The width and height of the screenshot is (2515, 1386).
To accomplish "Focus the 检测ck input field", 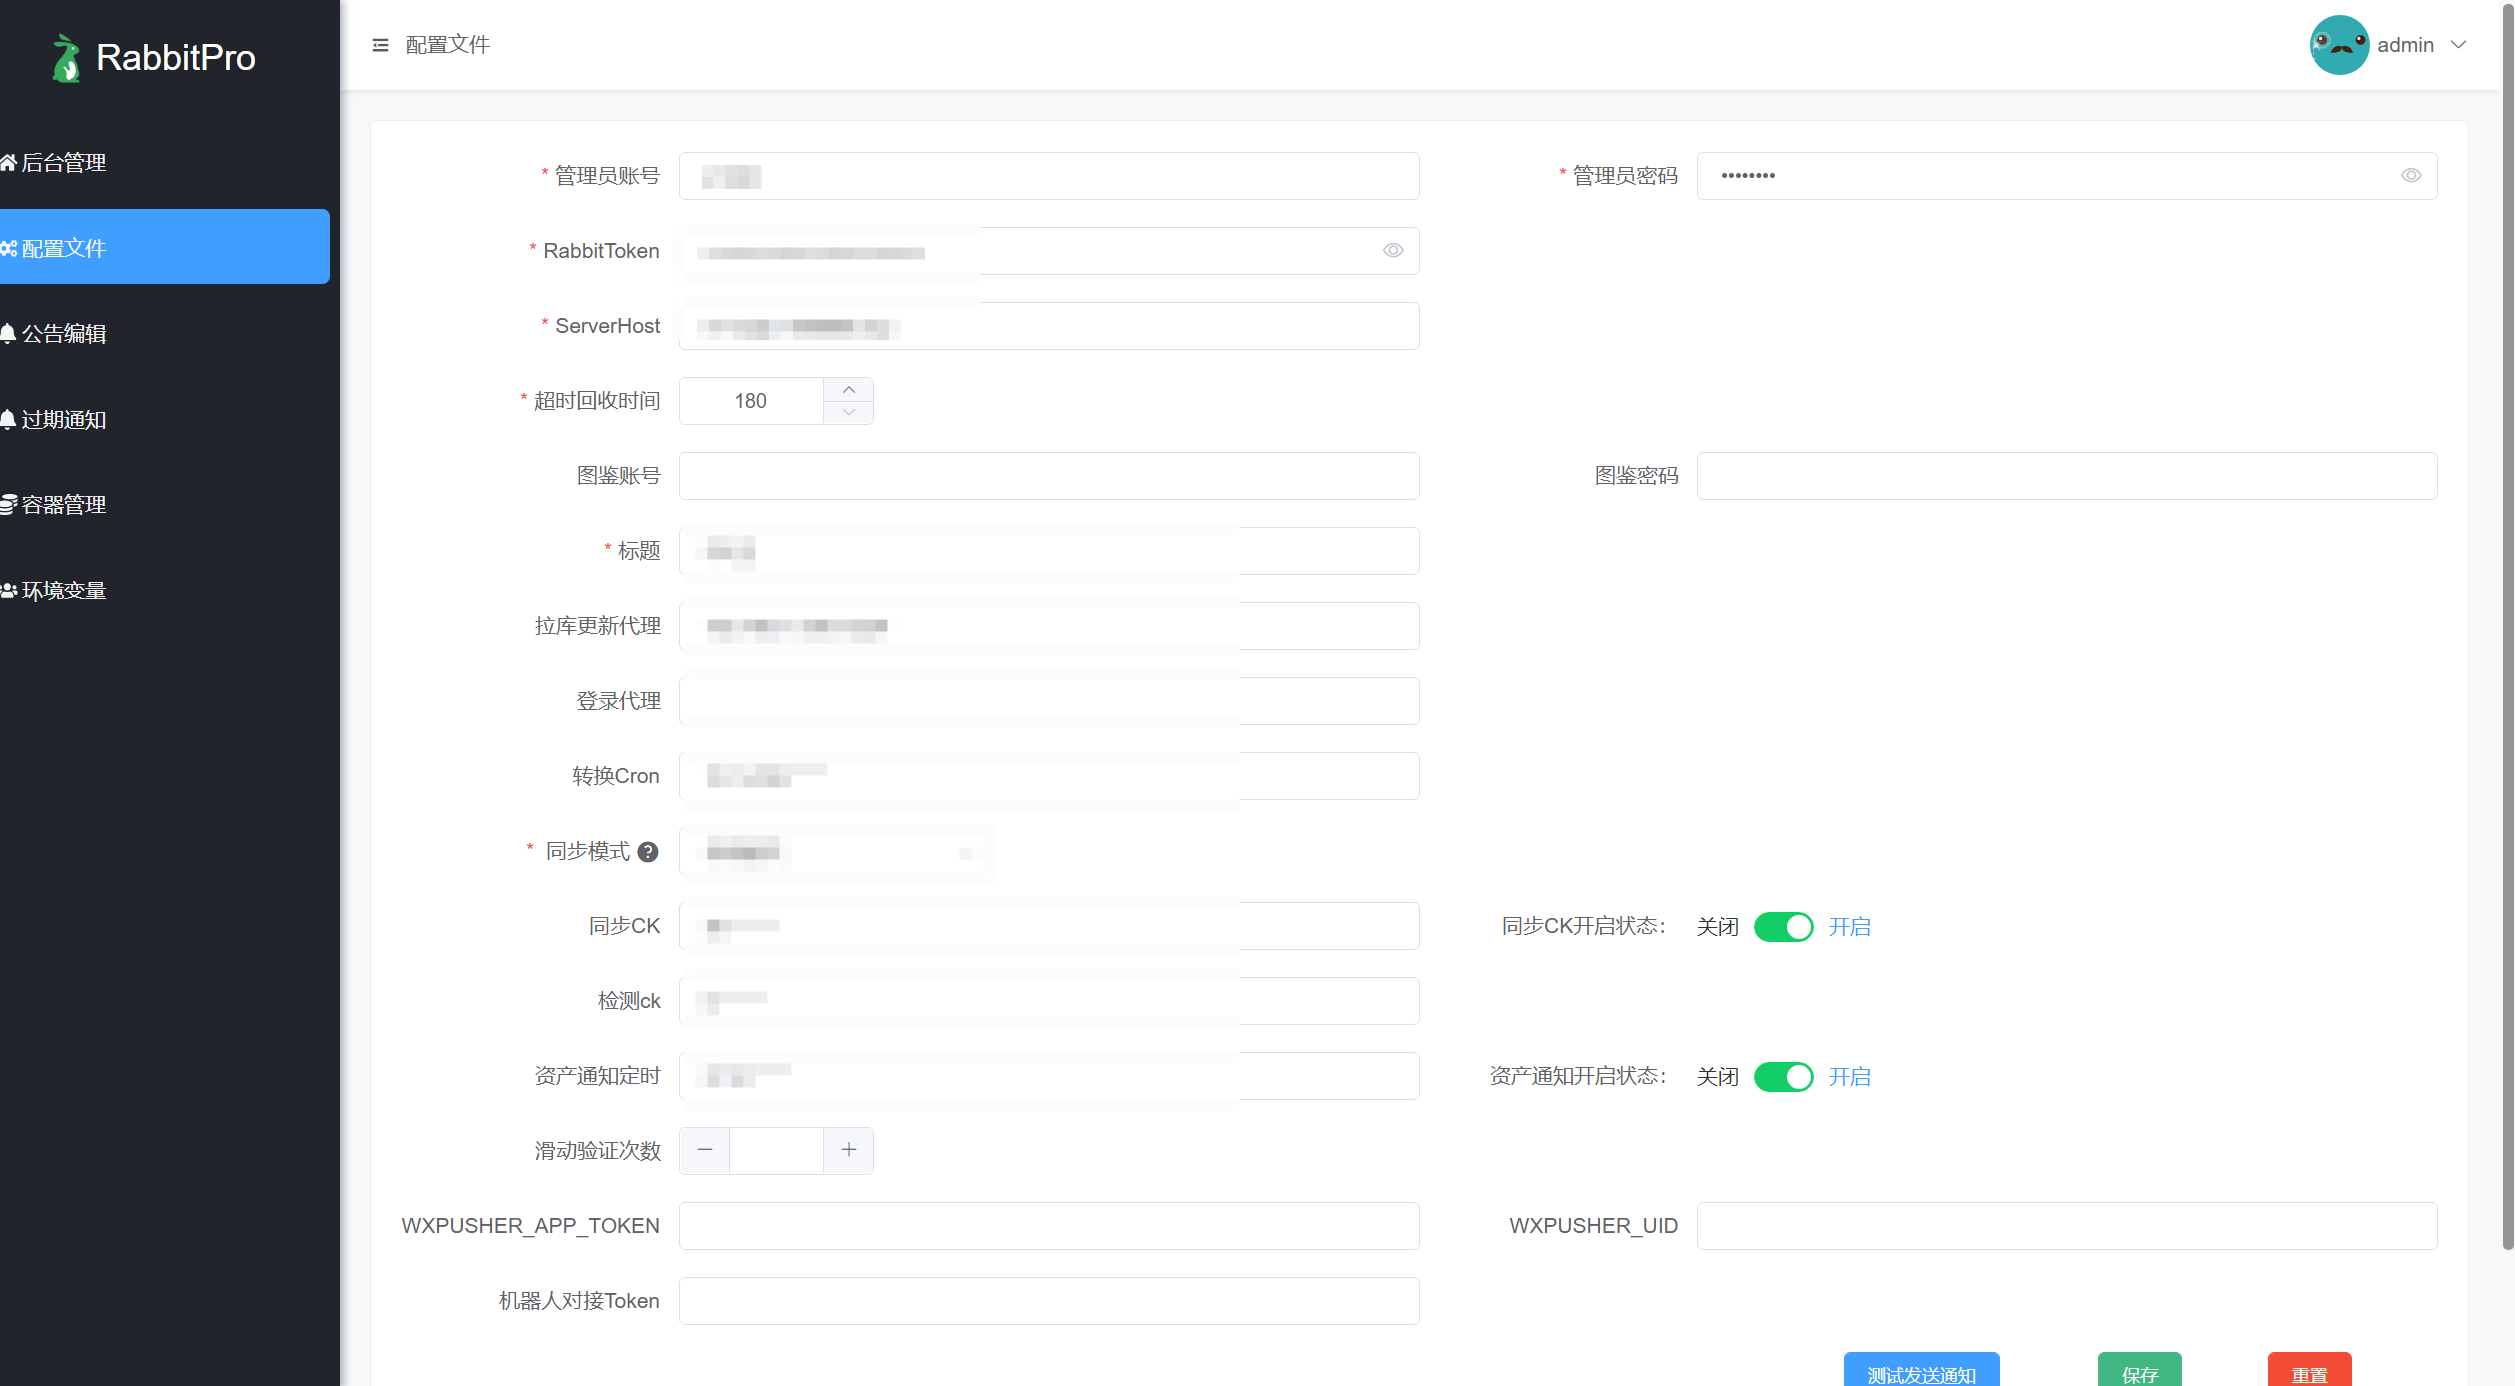I will coord(1049,1001).
